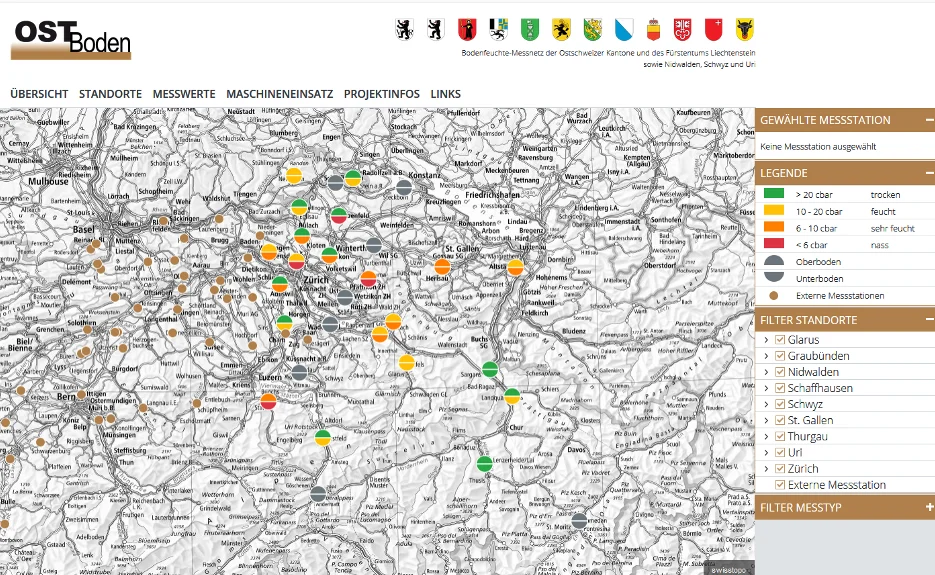The height and width of the screenshot is (575, 935).
Task: Click the OST Boden logo
Action: 71,38
